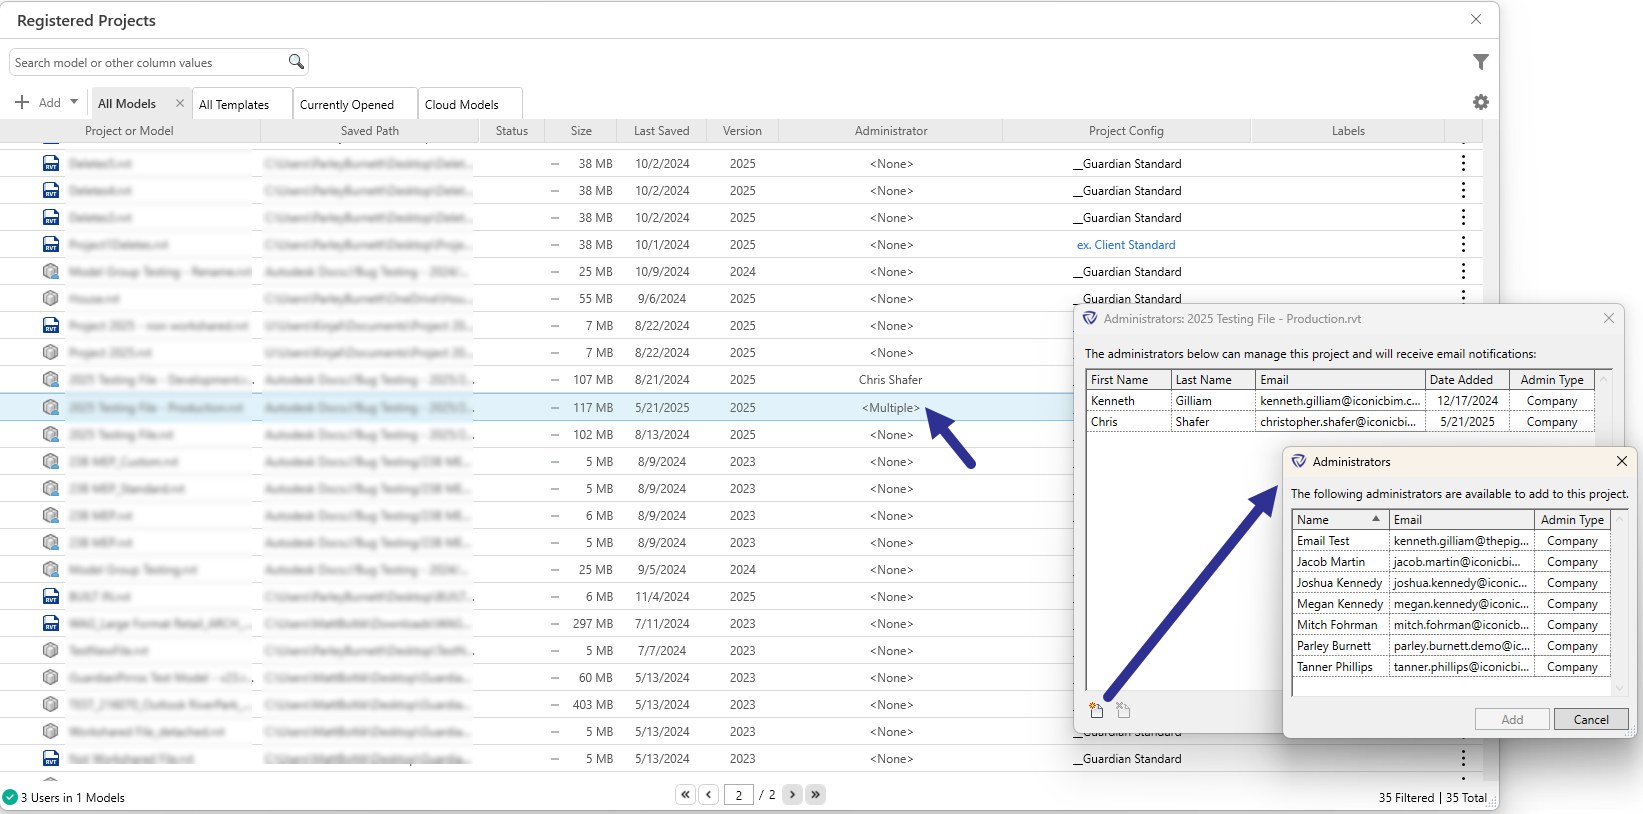
Task: Select Tanner Phillips in the list
Action: [1451, 666]
